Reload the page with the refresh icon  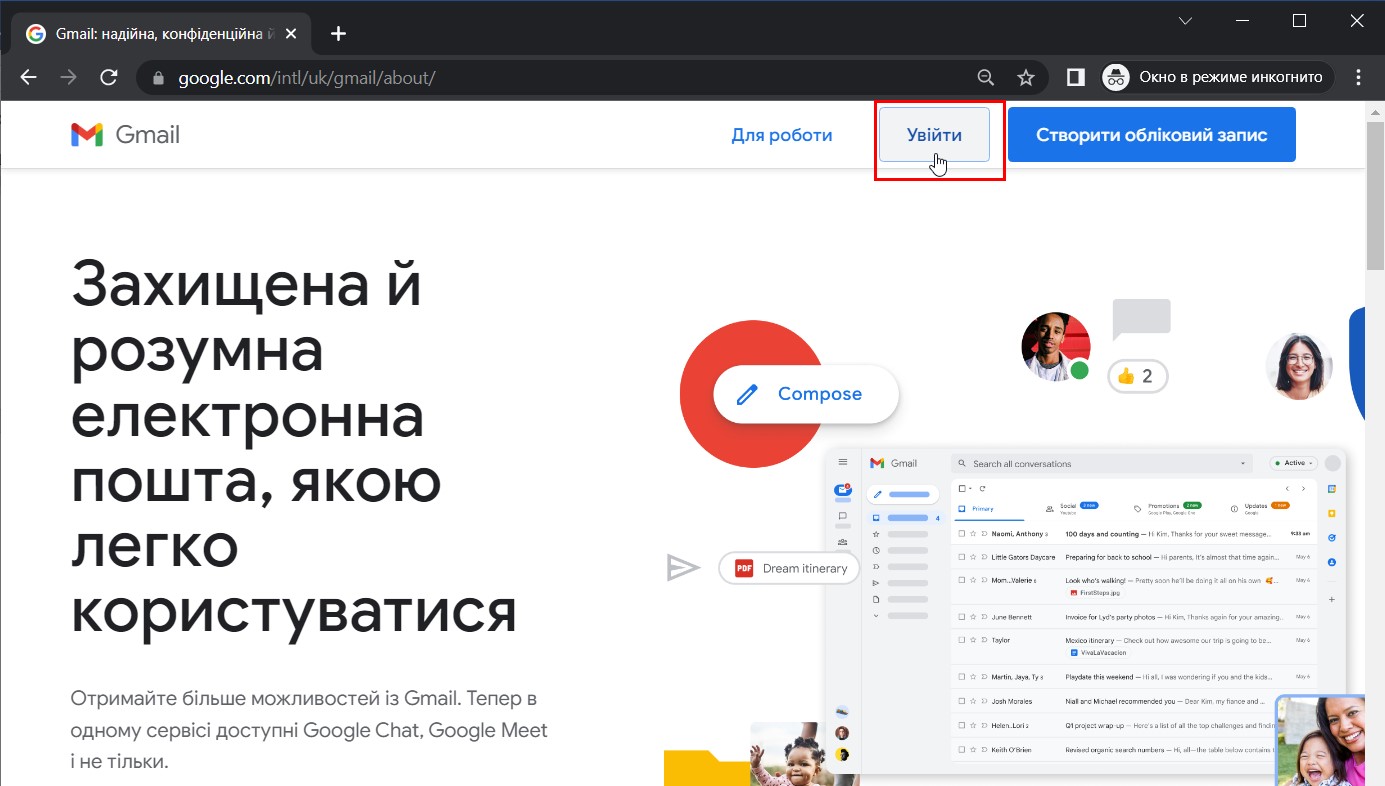tap(109, 77)
